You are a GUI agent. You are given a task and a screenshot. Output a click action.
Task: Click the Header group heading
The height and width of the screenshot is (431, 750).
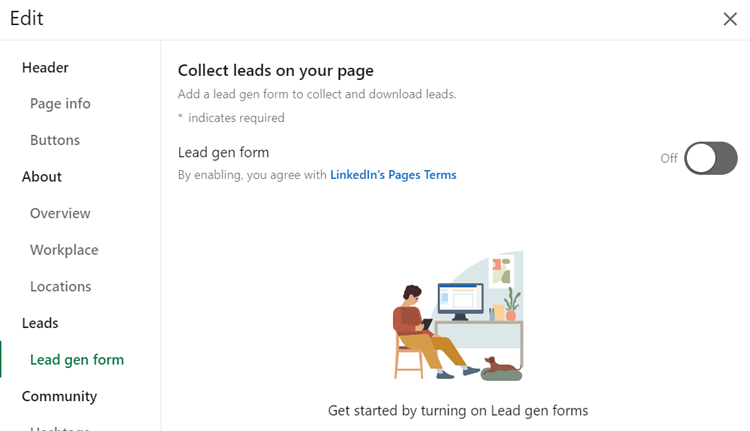pos(45,67)
